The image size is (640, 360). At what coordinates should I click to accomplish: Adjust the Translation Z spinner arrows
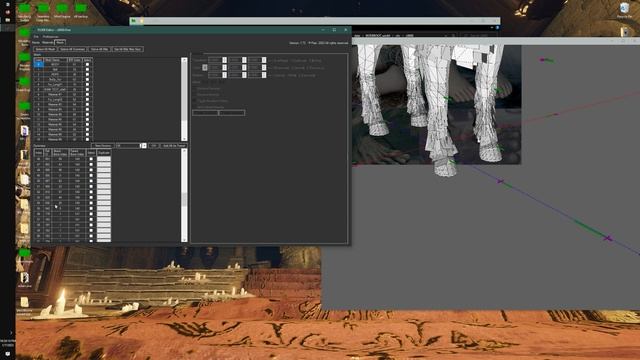pyautogui.click(x=264, y=60)
